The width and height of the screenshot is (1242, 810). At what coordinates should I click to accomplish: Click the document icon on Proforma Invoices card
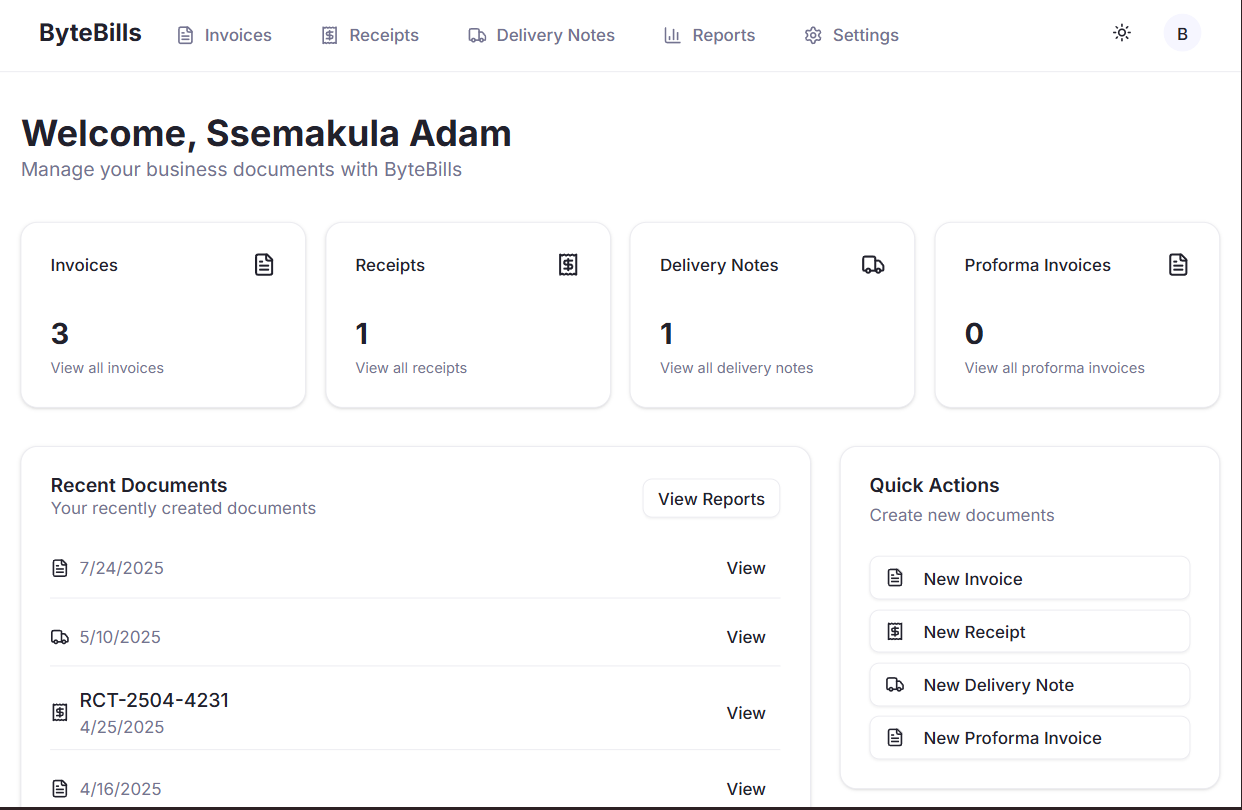tap(1178, 265)
